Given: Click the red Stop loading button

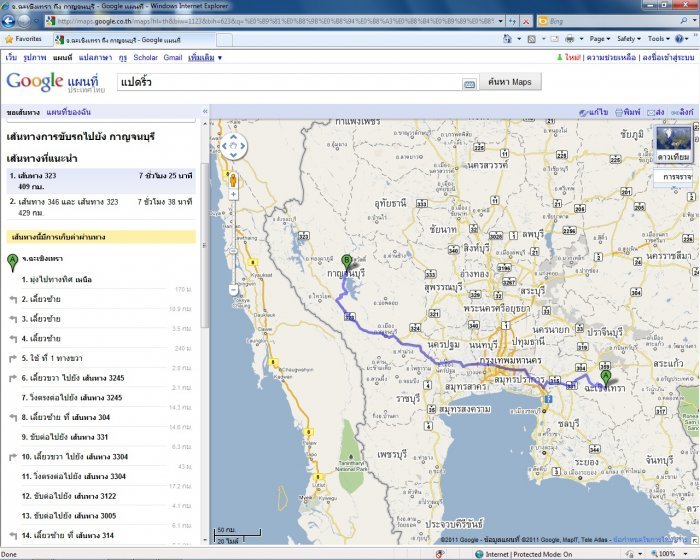Looking at the screenshot, I should pos(526,21).
